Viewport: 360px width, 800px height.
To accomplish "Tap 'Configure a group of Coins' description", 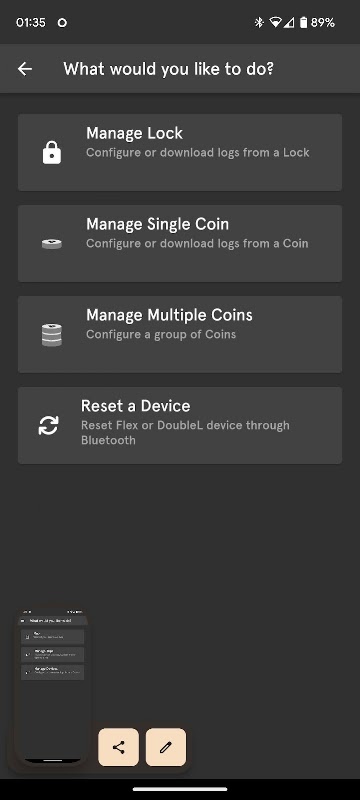I will 161,335.
